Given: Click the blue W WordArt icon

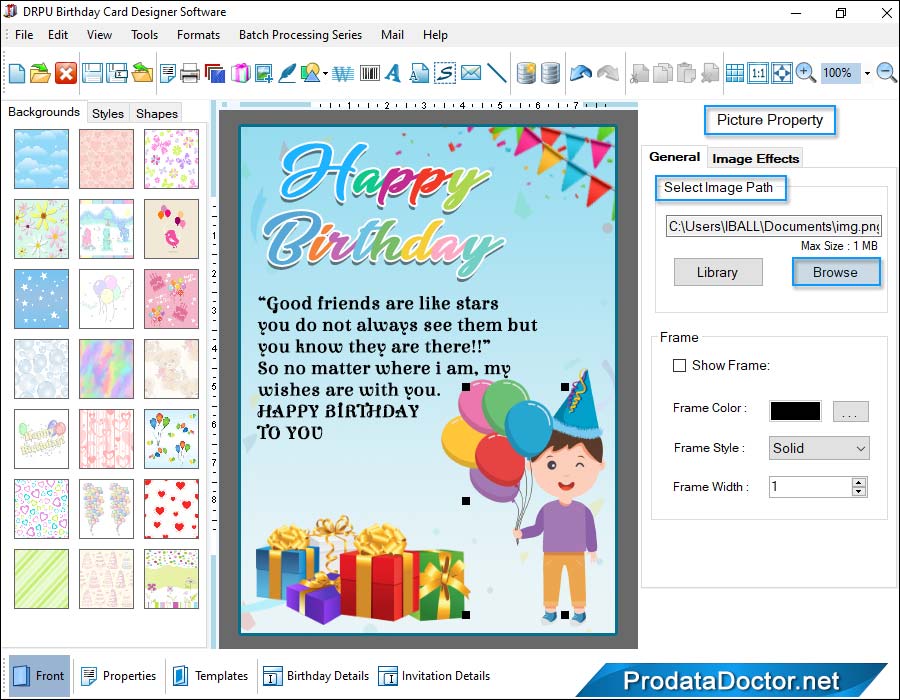Looking at the screenshot, I should [x=343, y=73].
